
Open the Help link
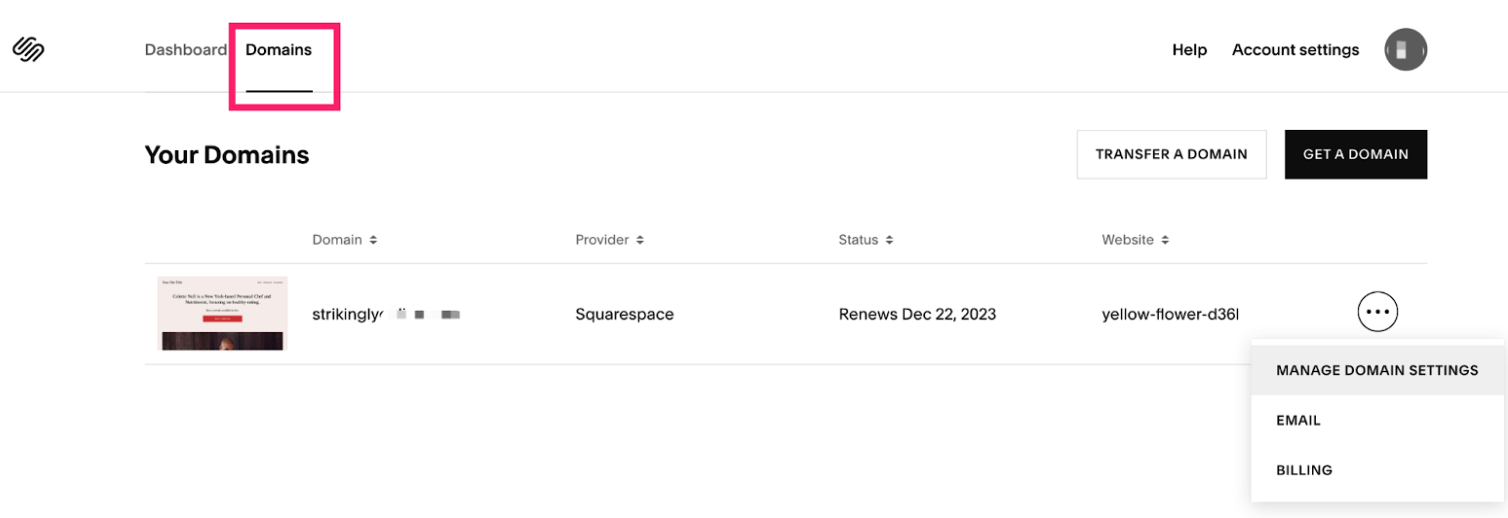point(1189,50)
